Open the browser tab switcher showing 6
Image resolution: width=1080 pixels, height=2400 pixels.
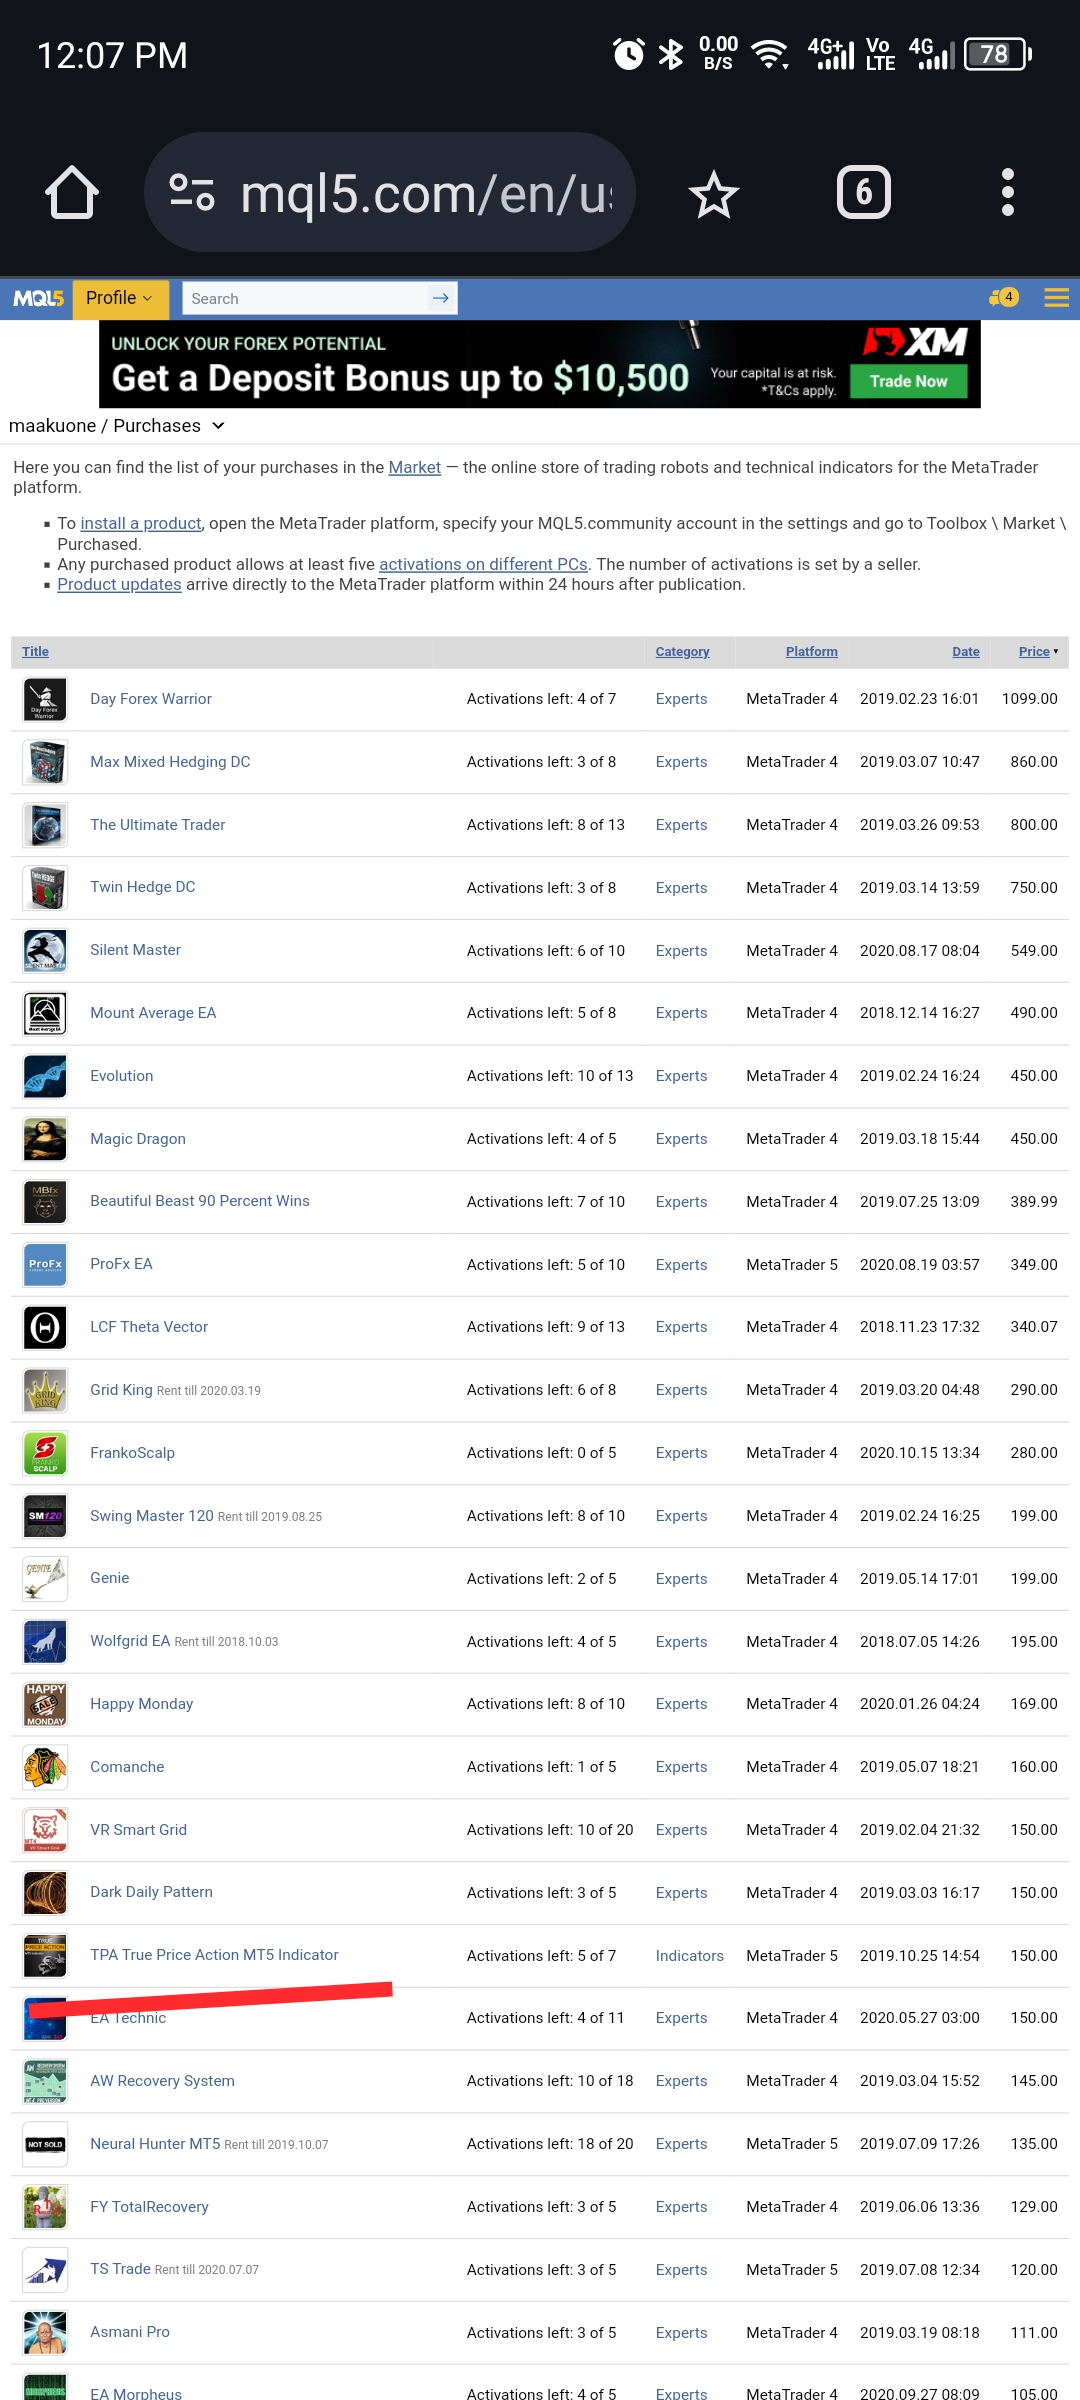(x=863, y=192)
